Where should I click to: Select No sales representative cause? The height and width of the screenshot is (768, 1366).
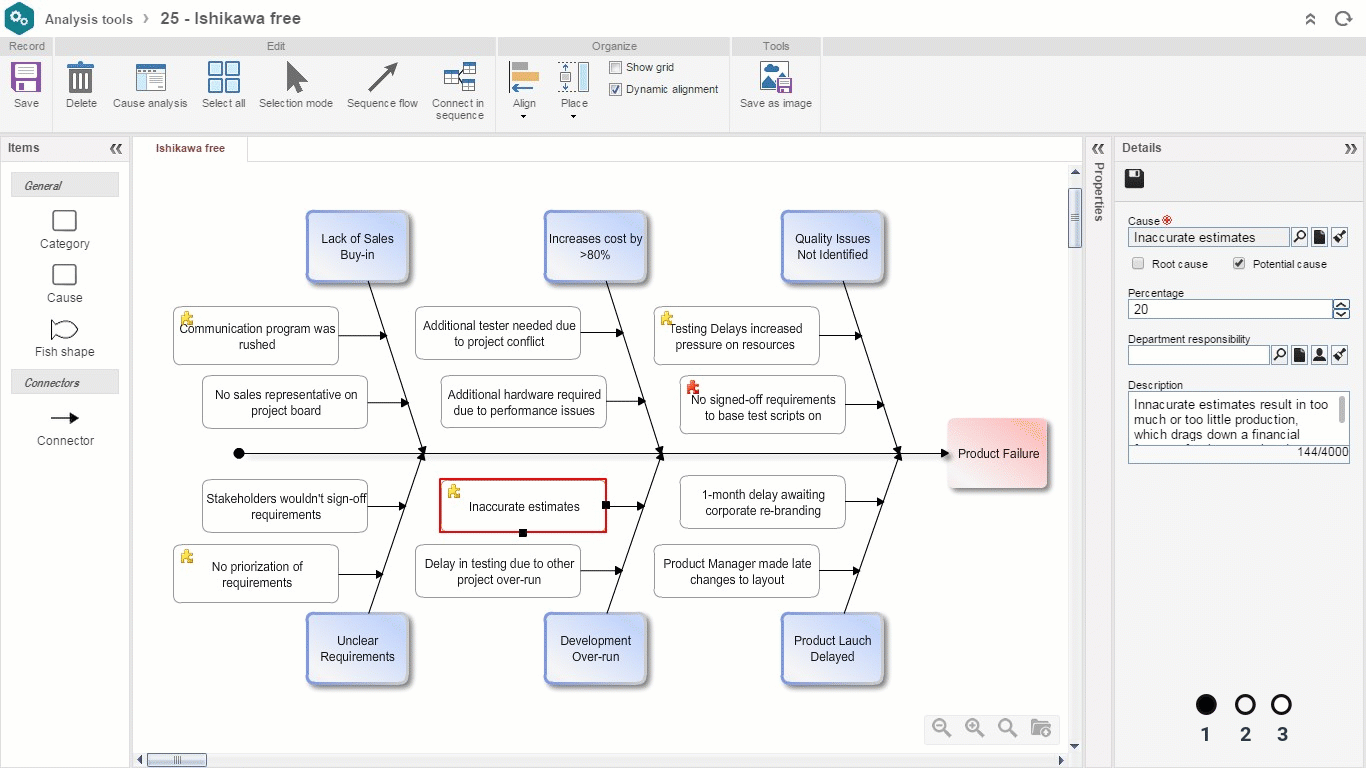pyautogui.click(x=285, y=402)
